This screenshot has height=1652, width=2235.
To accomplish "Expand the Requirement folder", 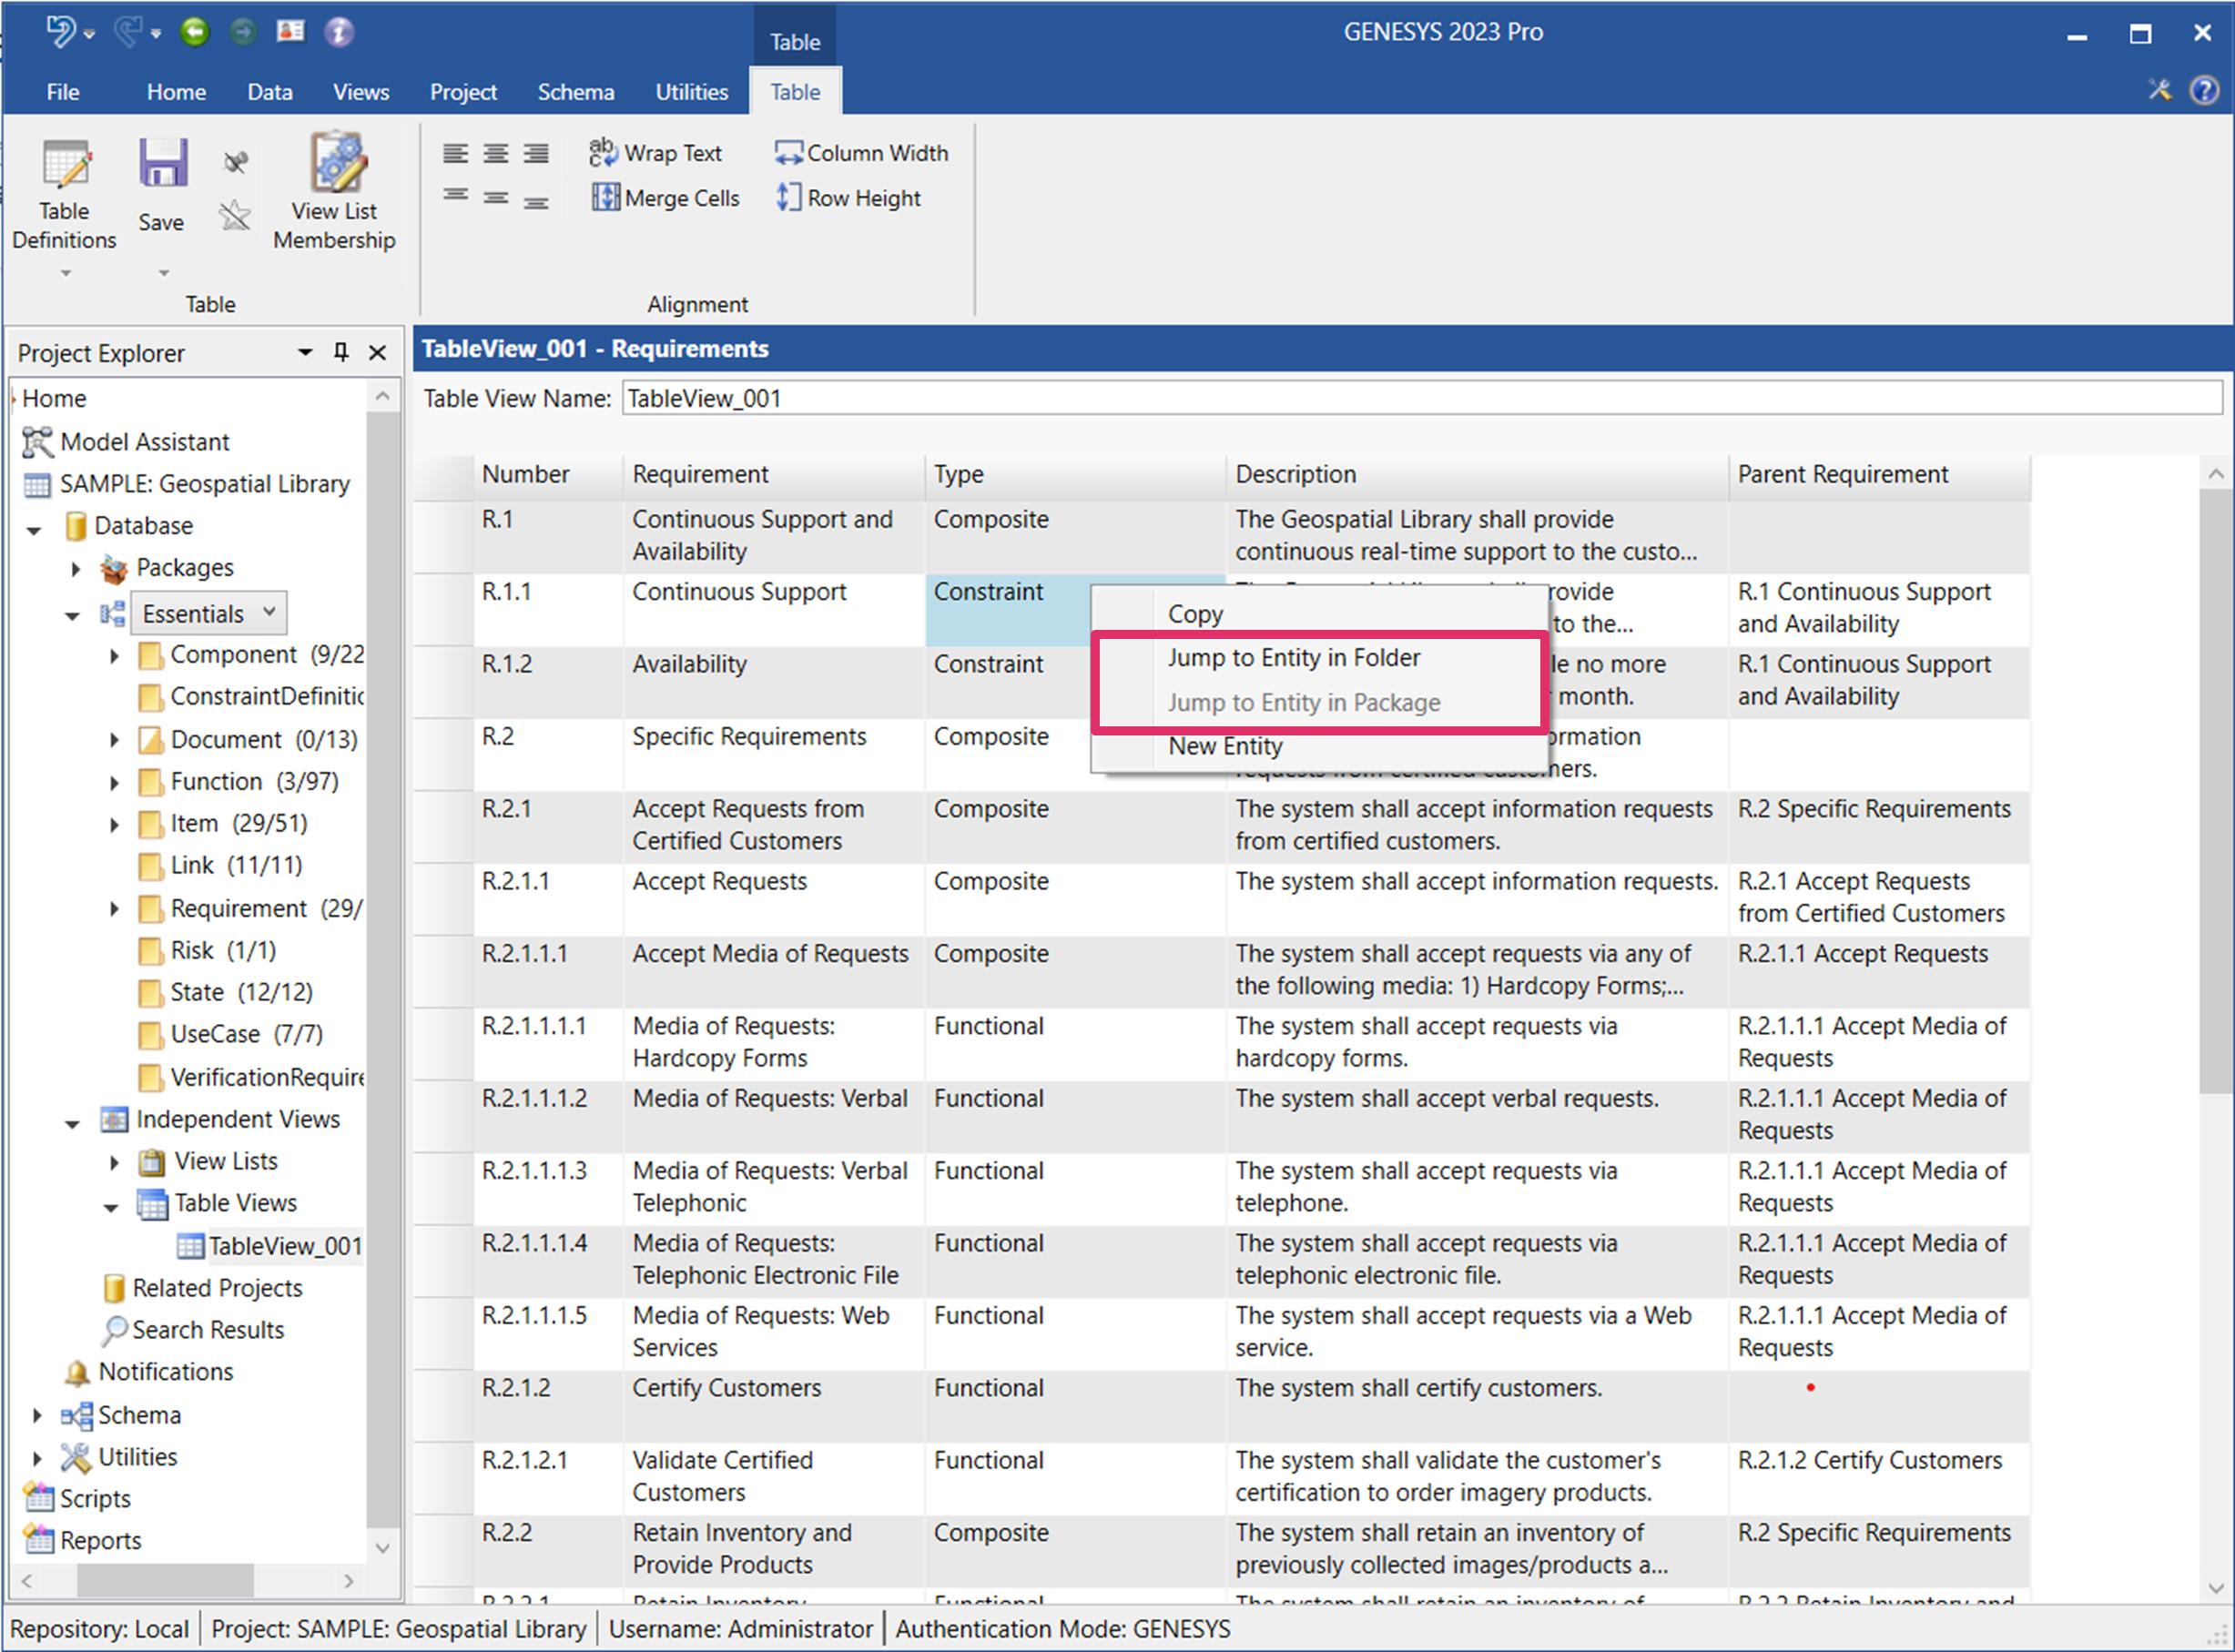I will (x=115, y=909).
